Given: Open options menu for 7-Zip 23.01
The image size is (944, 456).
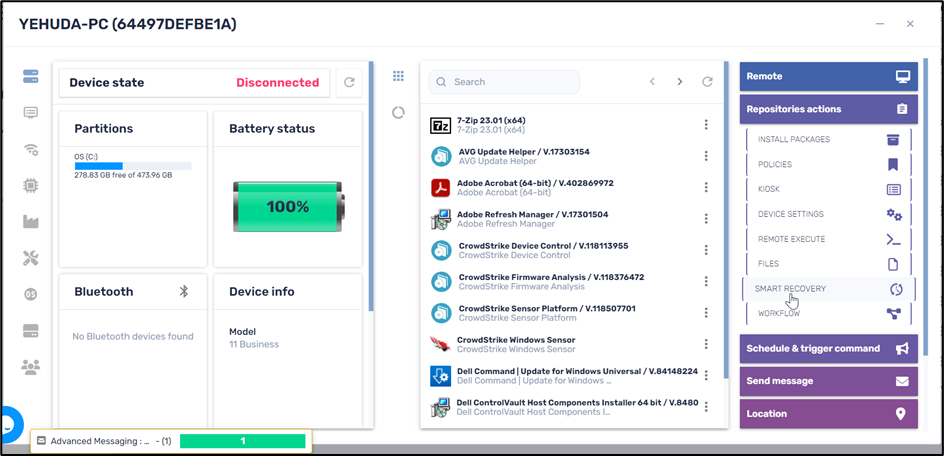Looking at the screenshot, I should pos(706,125).
